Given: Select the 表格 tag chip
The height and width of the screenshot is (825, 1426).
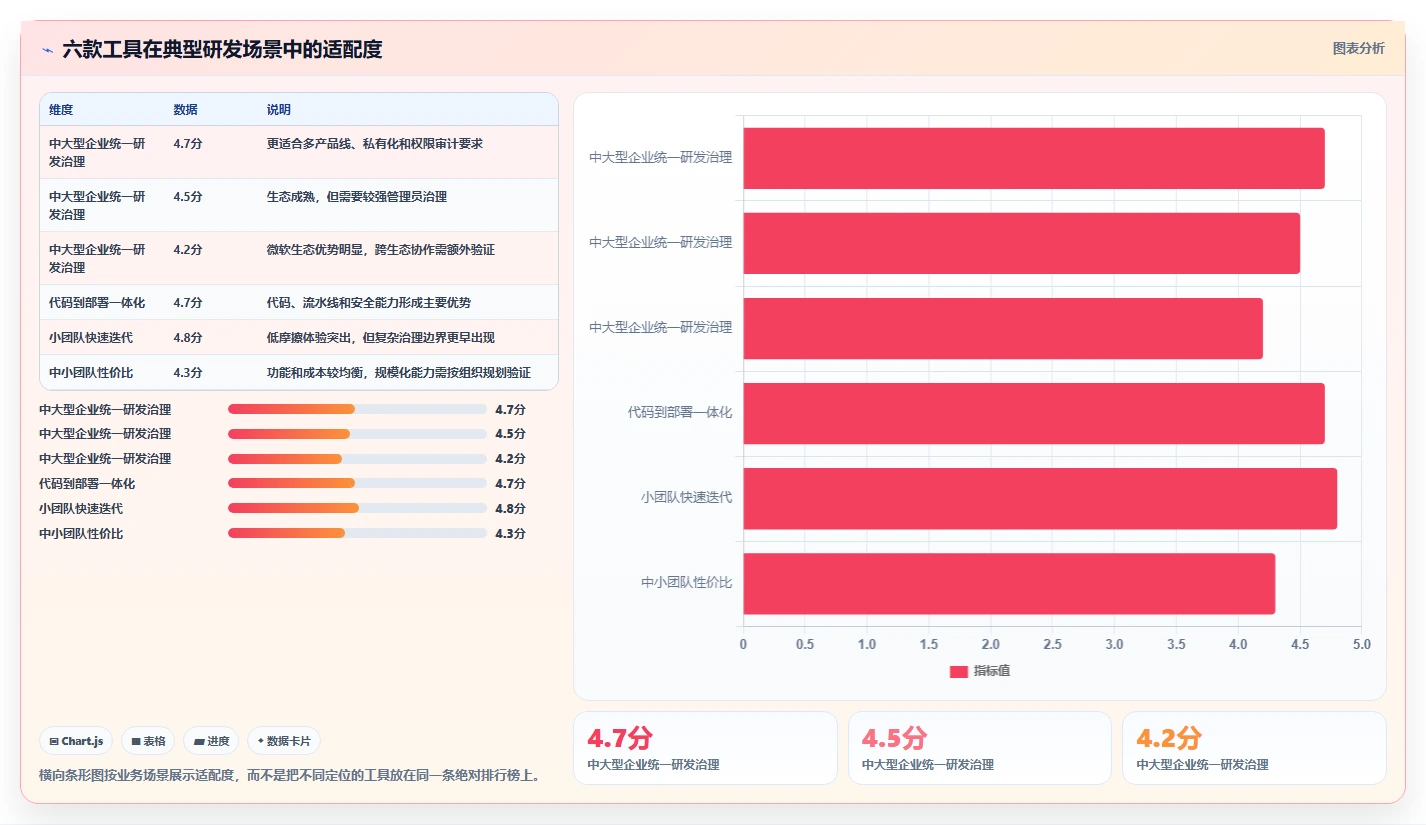Looking at the screenshot, I should click(148, 741).
